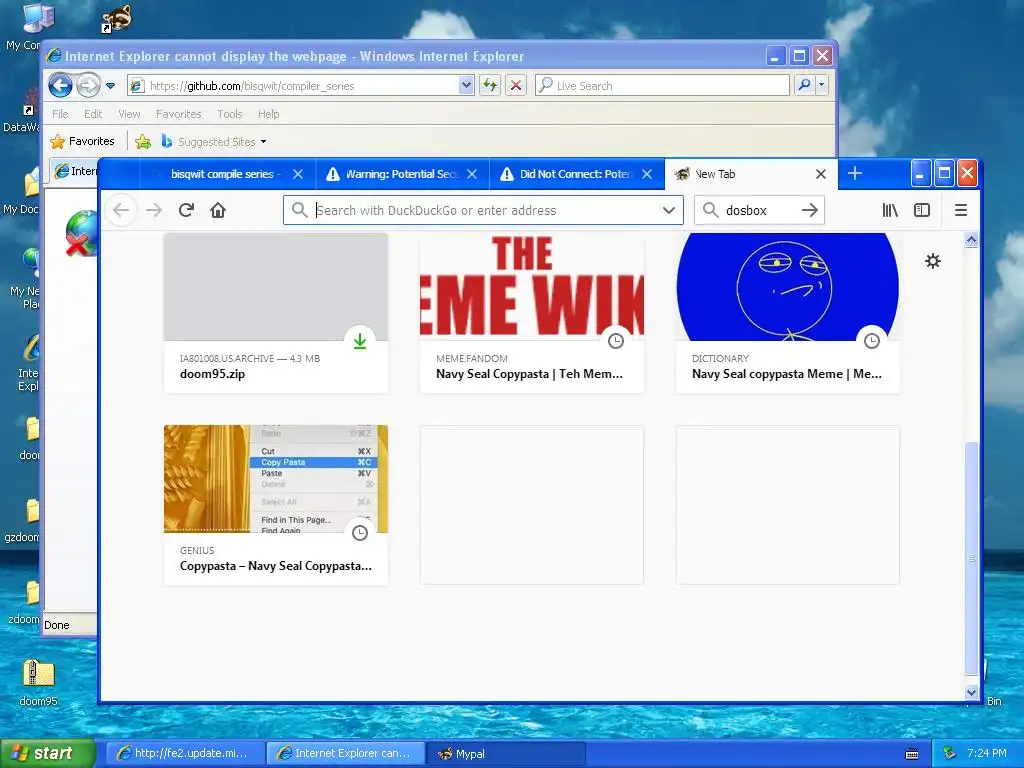The width and height of the screenshot is (1024, 768).
Task: Click Internet Explorer stop button
Action: click(x=516, y=85)
